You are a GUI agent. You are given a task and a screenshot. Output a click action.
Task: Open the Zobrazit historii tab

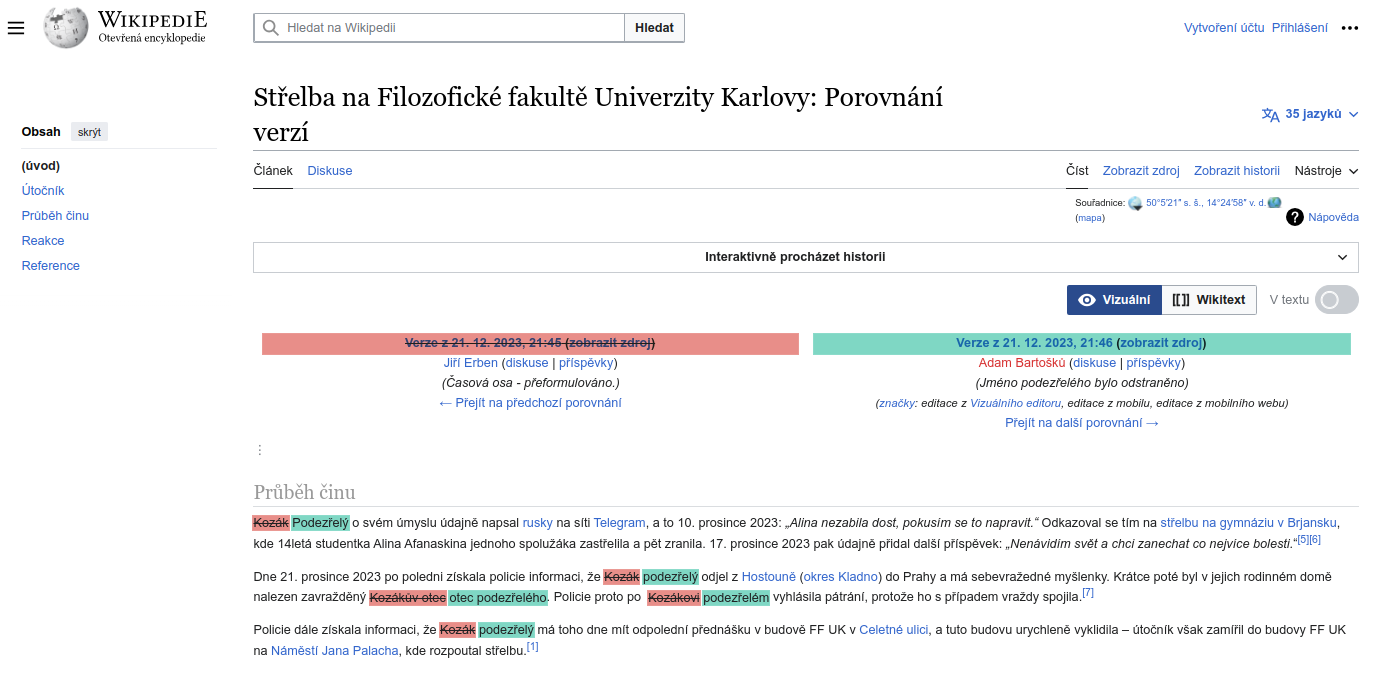[x=1236, y=170]
